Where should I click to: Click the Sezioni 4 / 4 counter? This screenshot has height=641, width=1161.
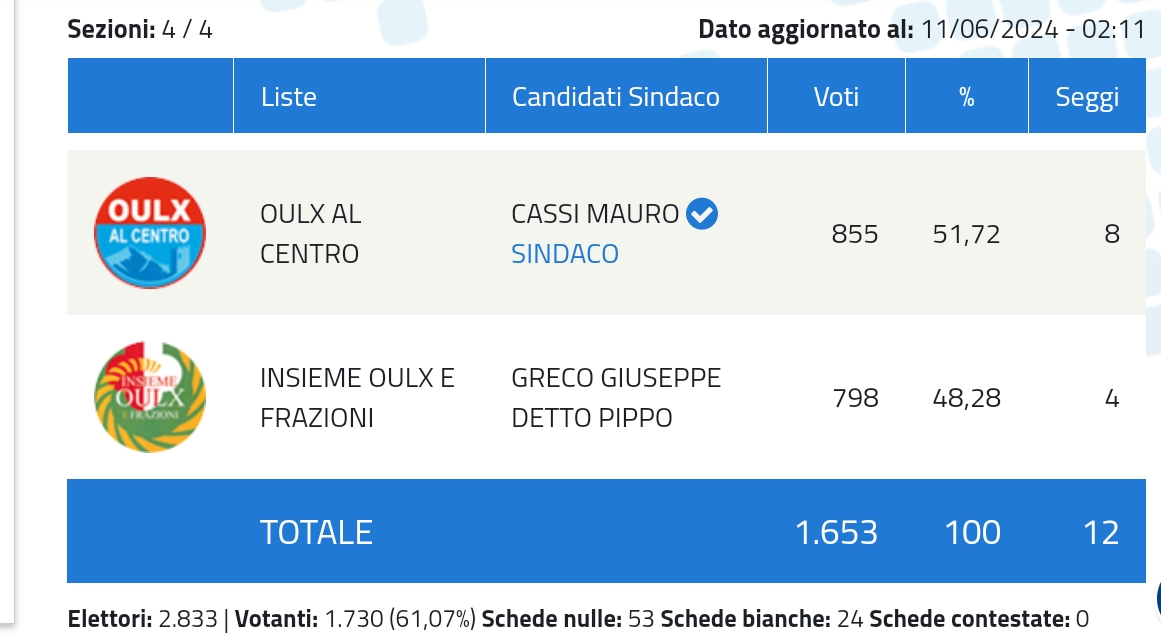[140, 29]
